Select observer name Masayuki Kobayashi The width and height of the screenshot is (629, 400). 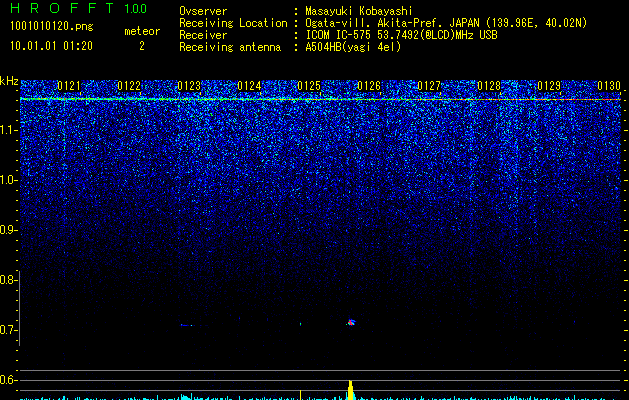[x=359, y=11]
